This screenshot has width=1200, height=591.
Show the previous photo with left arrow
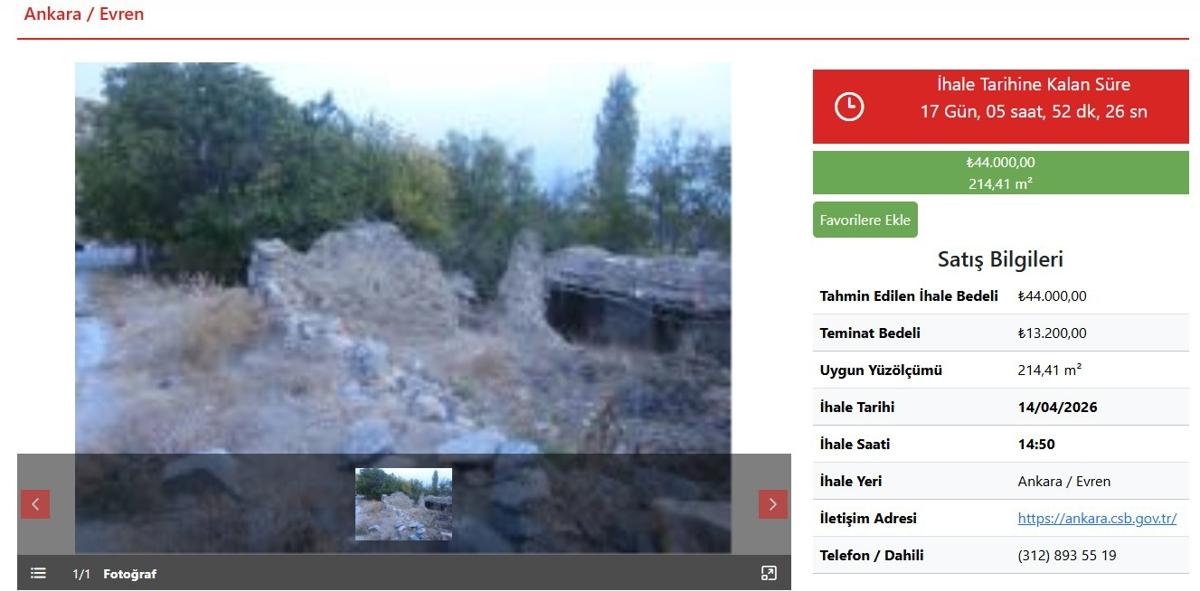tap(35, 504)
